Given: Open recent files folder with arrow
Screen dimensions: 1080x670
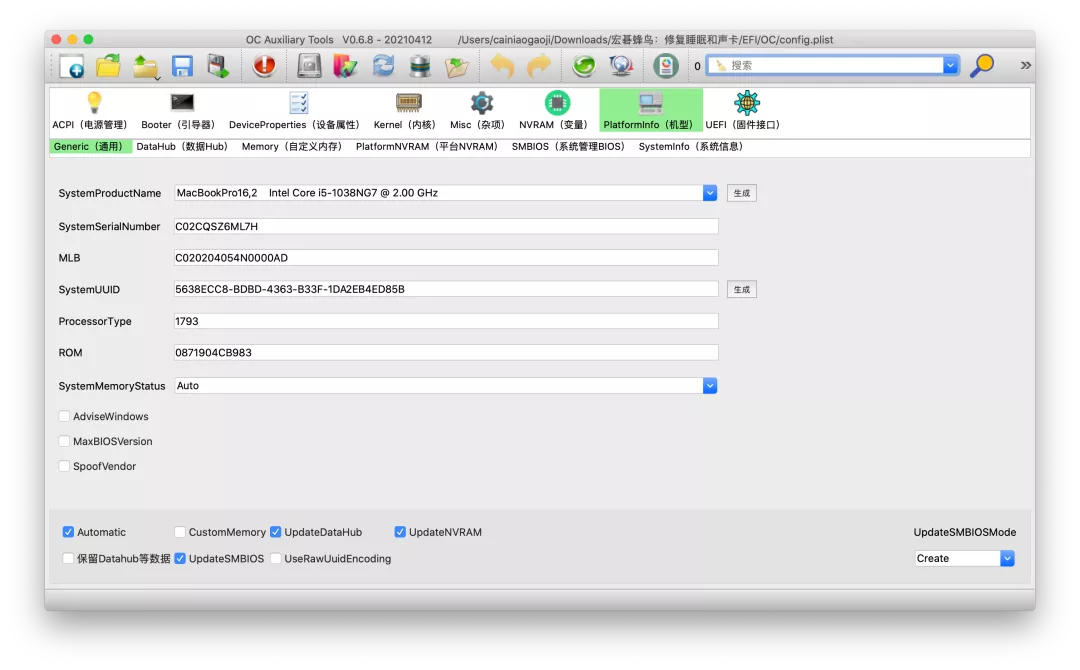Looking at the screenshot, I should pos(145,66).
